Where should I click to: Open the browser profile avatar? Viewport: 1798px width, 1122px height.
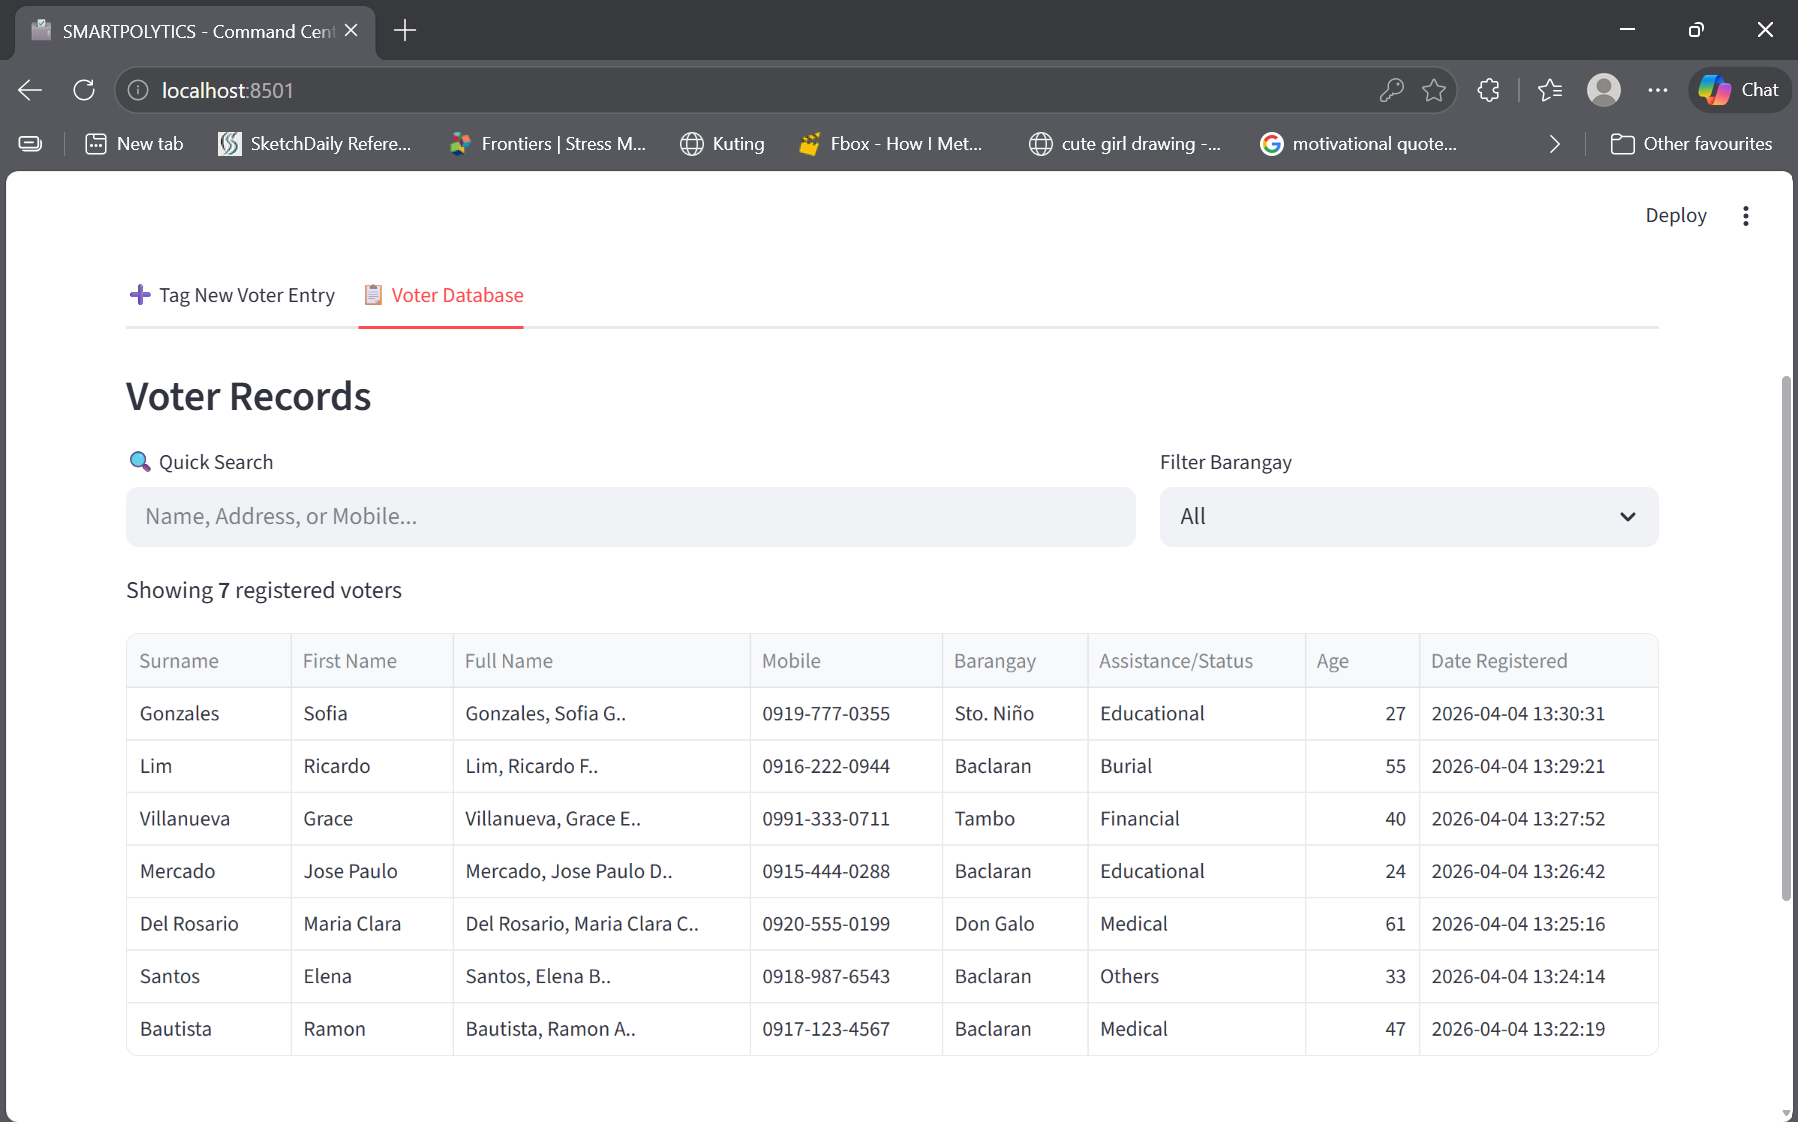pyautogui.click(x=1604, y=90)
